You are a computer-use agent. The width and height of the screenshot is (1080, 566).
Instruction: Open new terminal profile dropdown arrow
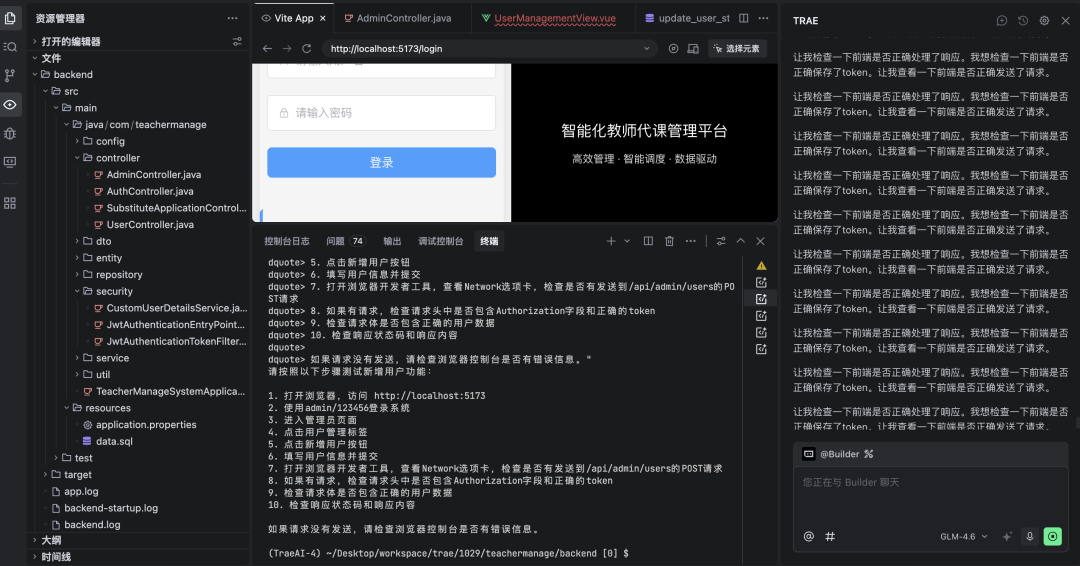point(627,241)
